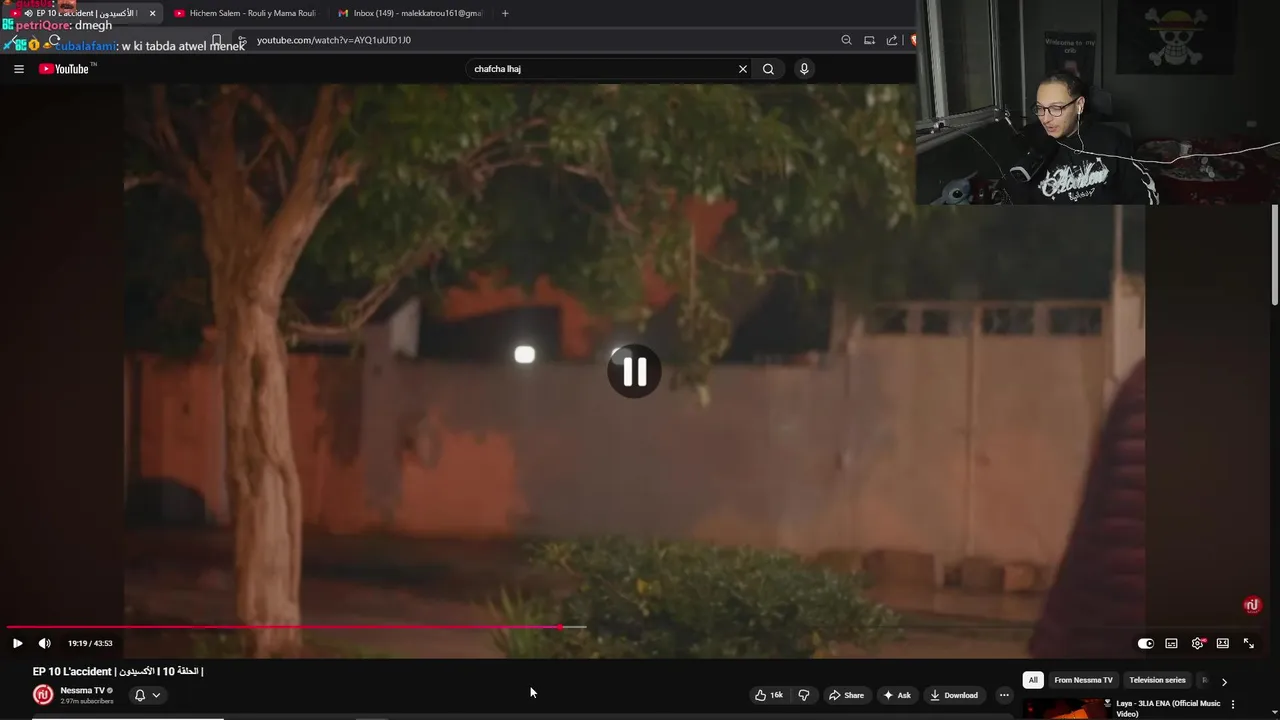
Task: Click the large pause overlay on the video
Action: pyautogui.click(x=634, y=372)
